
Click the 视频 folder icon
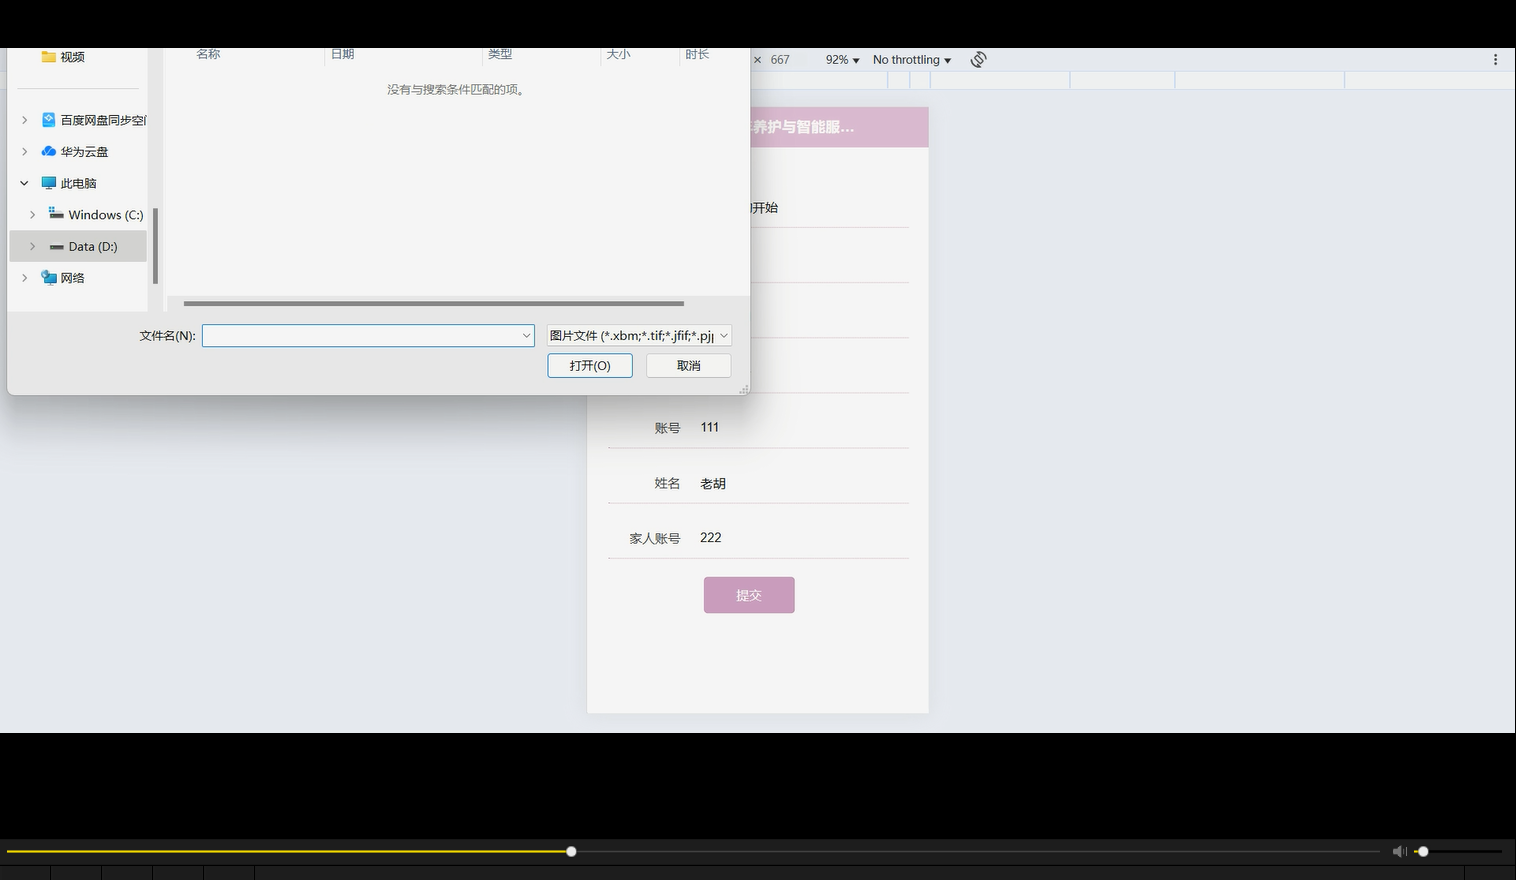pos(48,57)
